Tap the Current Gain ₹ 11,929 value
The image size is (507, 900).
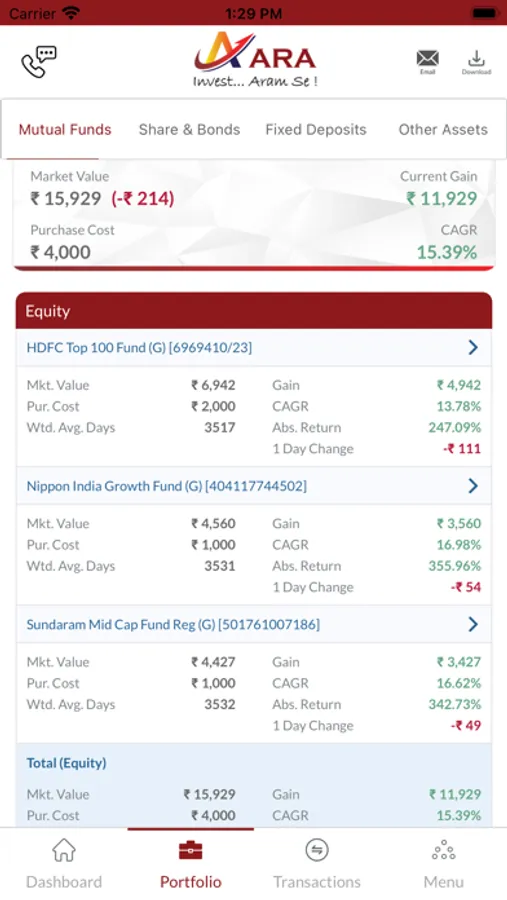[442, 199]
